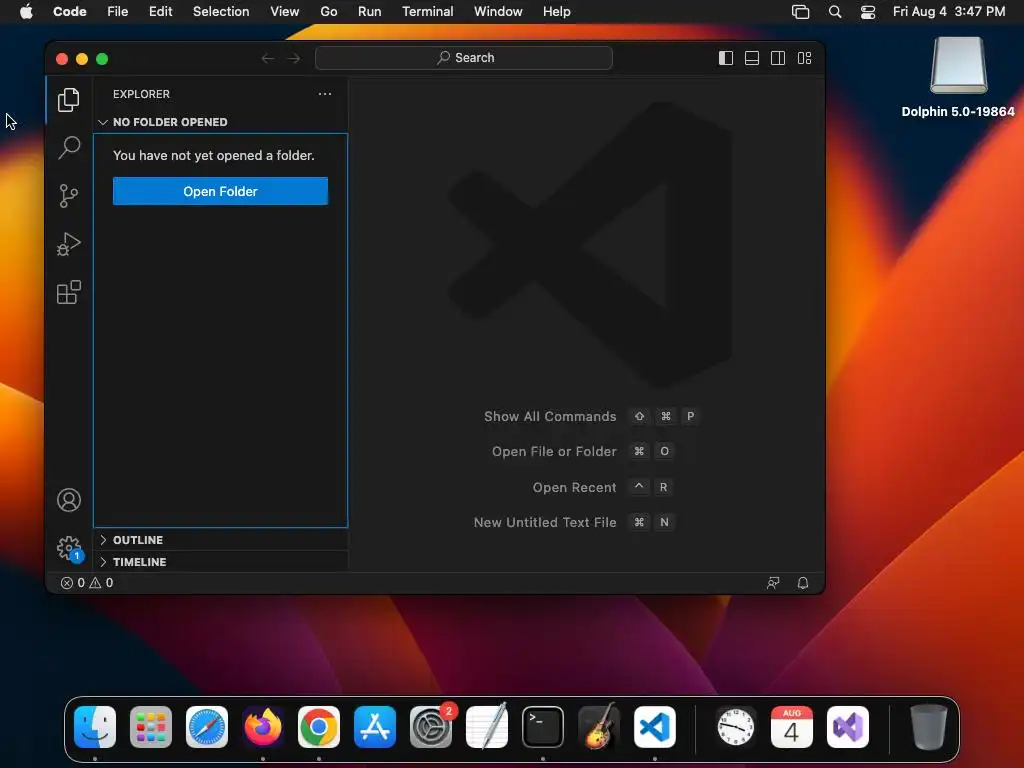1024x768 pixels.
Task: Launch Google Chrome from the Dock
Action: pyautogui.click(x=319, y=727)
